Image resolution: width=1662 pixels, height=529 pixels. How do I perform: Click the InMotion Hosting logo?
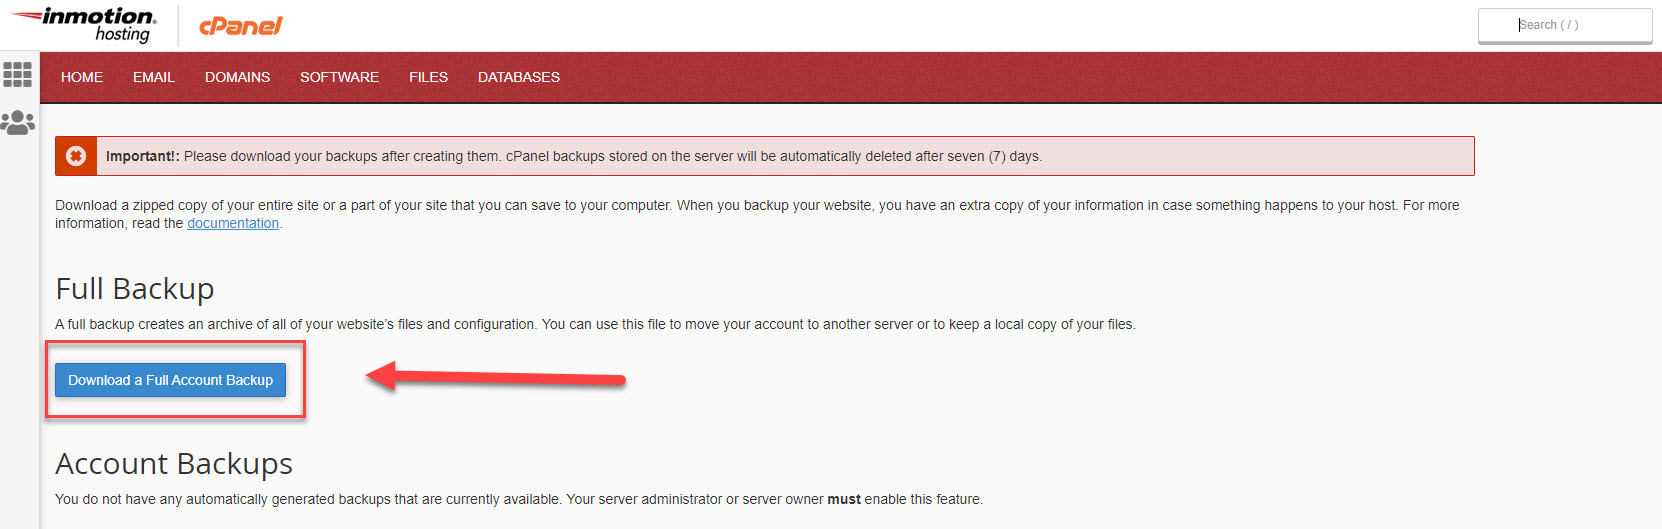click(86, 25)
